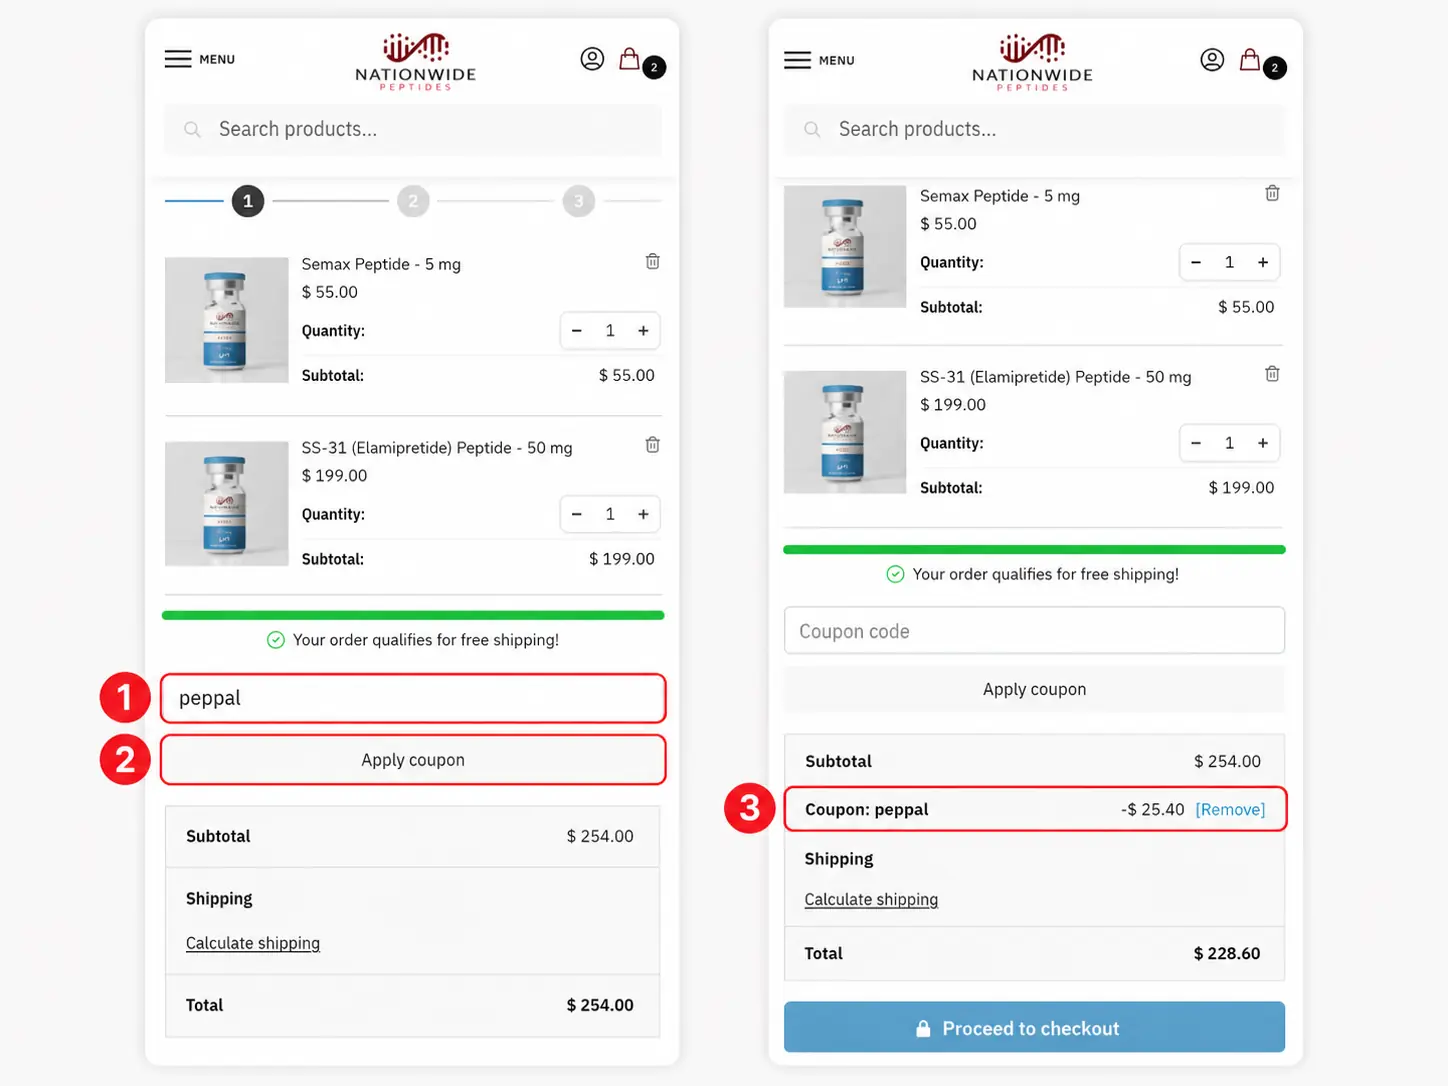This screenshot has height=1086, width=1448.
Task: Open the shopping bag cart in the left screen
Action: coord(630,59)
